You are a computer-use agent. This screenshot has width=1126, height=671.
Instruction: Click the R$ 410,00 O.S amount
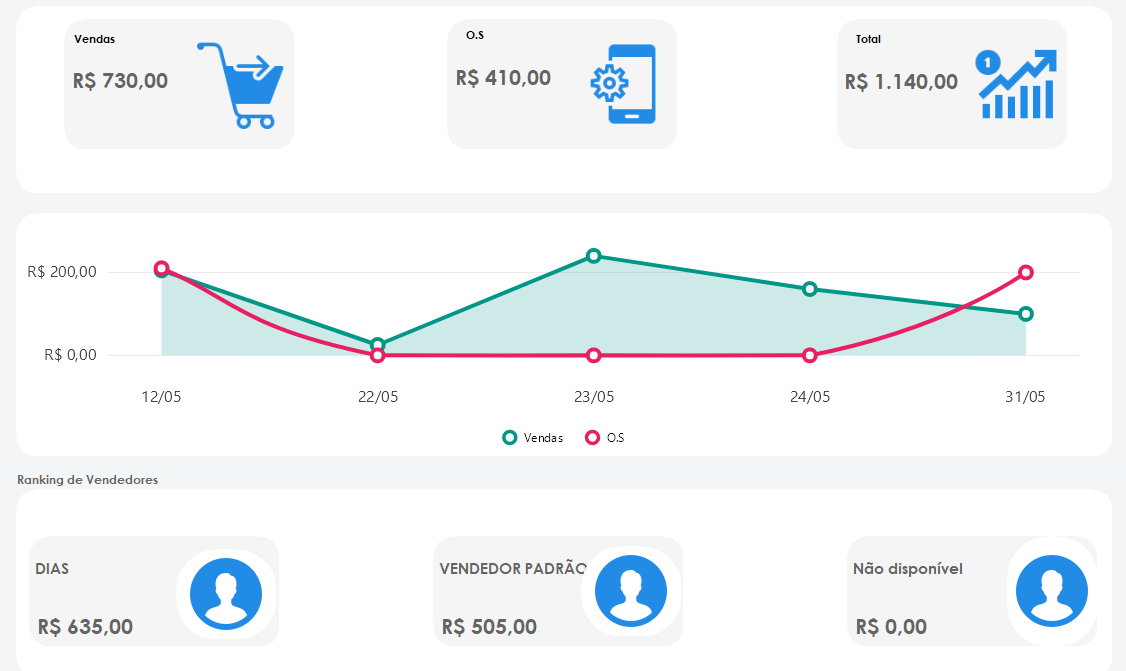503,78
